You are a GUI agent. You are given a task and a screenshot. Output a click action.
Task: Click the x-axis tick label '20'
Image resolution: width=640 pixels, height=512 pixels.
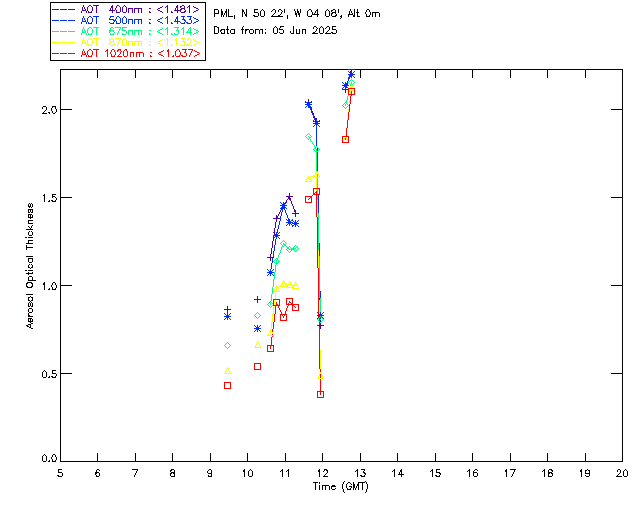tap(622, 473)
